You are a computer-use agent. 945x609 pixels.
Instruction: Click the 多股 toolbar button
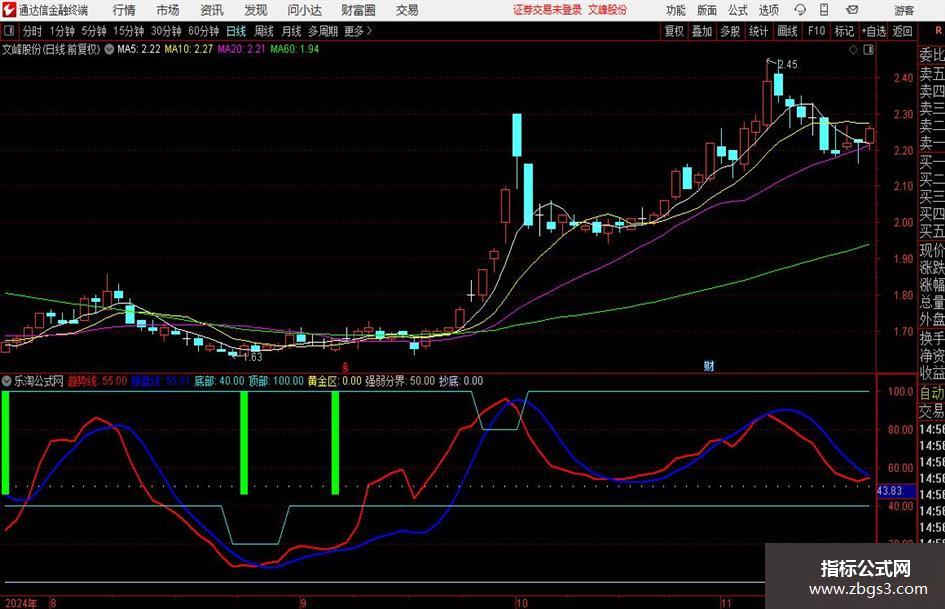pos(730,31)
